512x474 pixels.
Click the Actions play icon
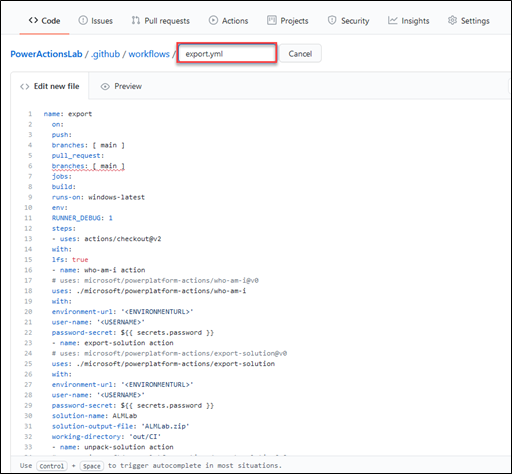213,20
